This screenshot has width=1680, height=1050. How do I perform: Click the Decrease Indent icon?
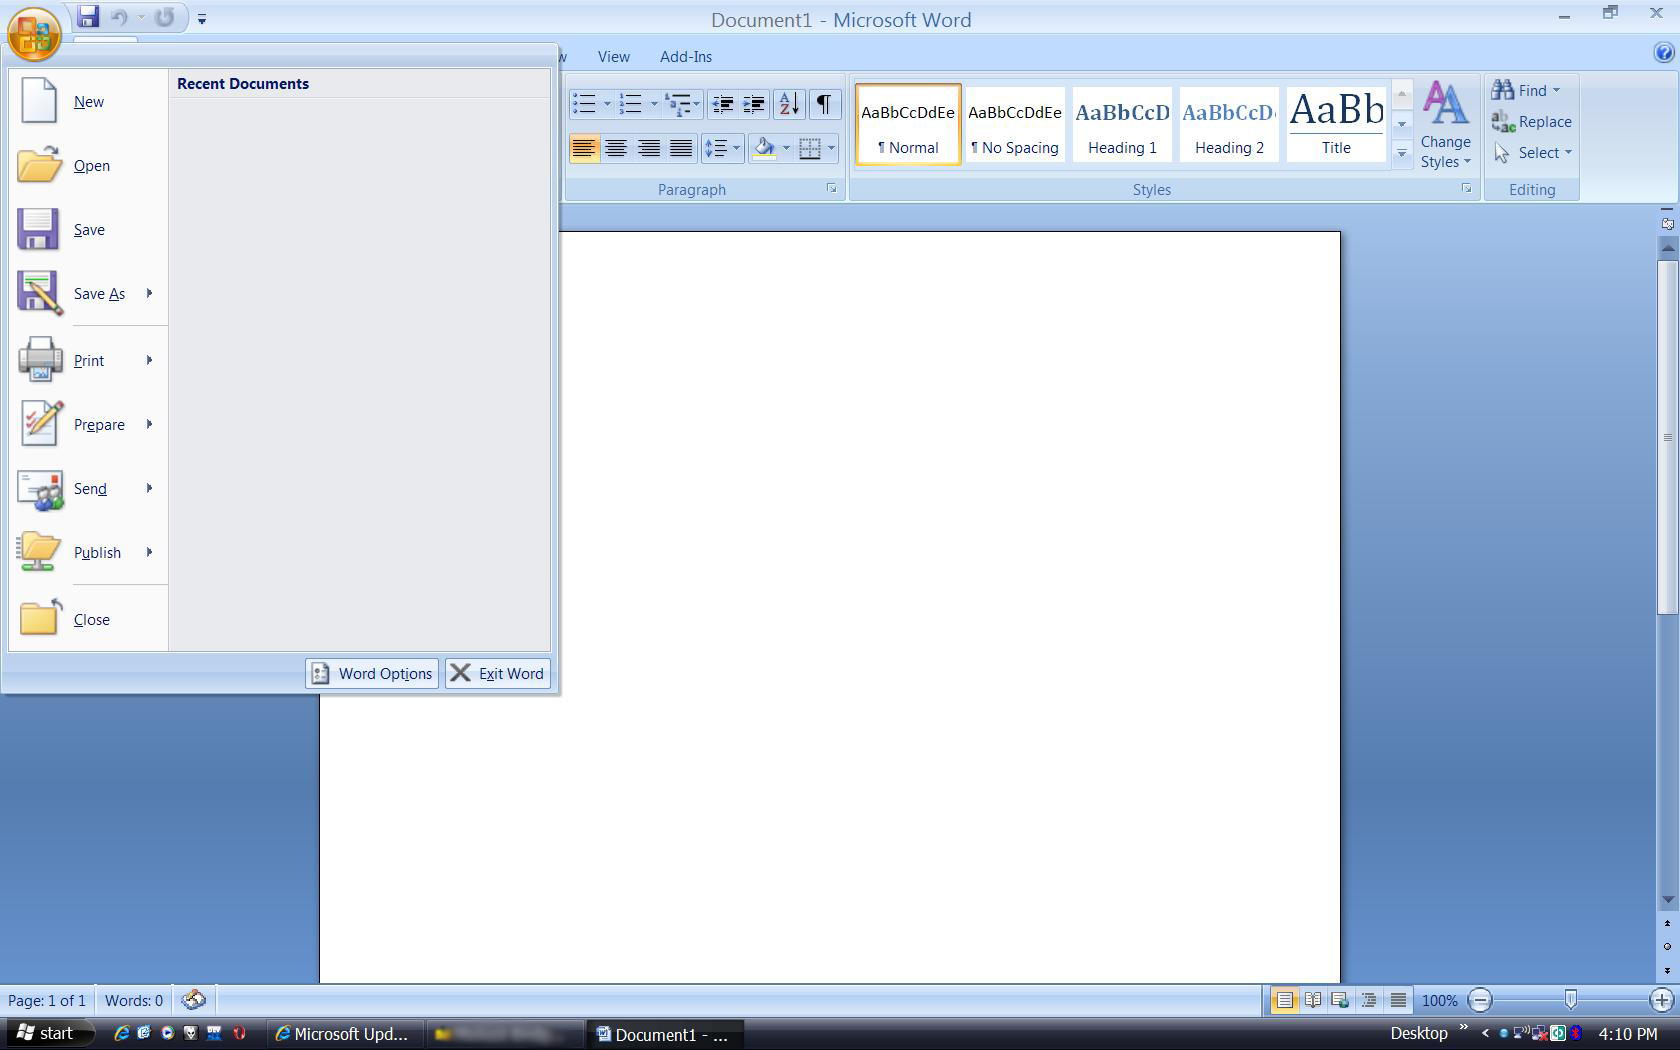coord(722,104)
